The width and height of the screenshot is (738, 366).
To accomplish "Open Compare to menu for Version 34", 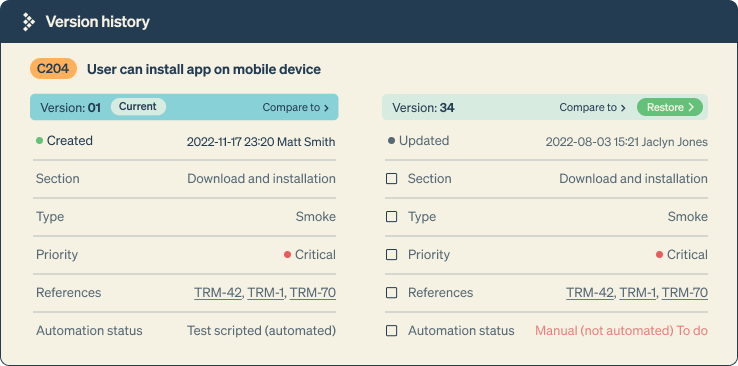I will [x=593, y=107].
